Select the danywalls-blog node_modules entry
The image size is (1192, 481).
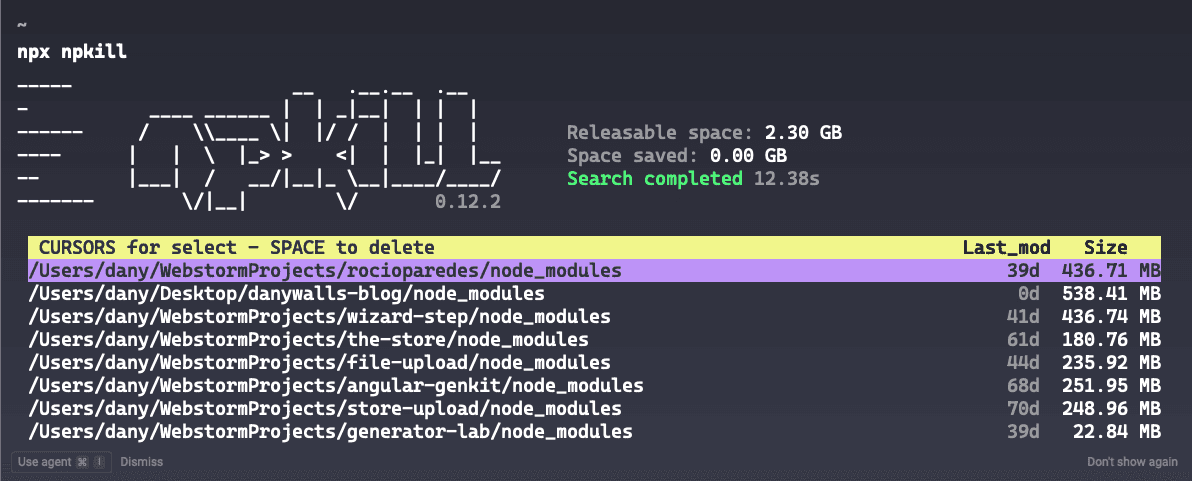point(287,293)
